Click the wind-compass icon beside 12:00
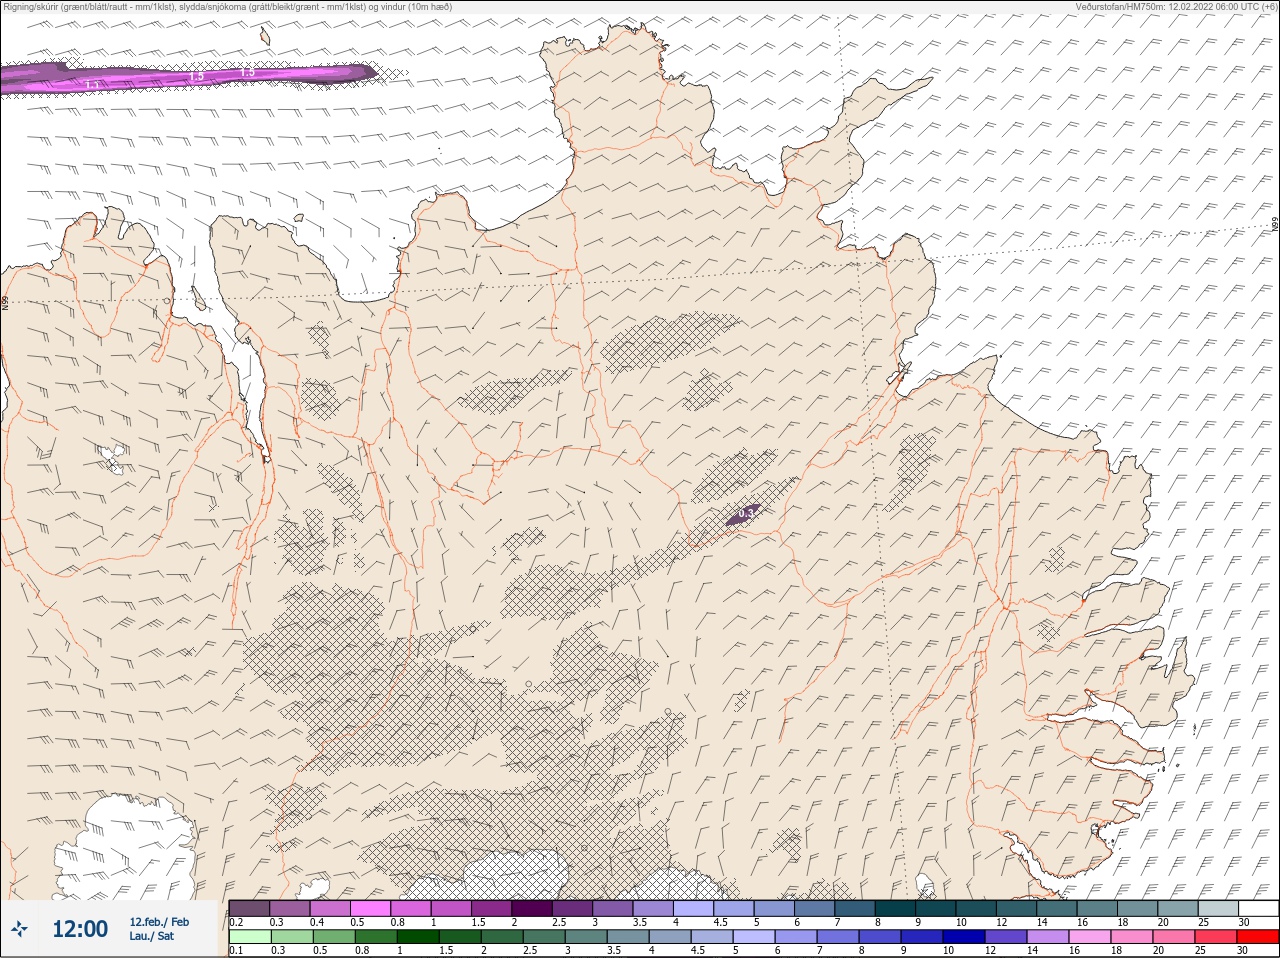Image resolution: width=1280 pixels, height=958 pixels. pos(19,930)
